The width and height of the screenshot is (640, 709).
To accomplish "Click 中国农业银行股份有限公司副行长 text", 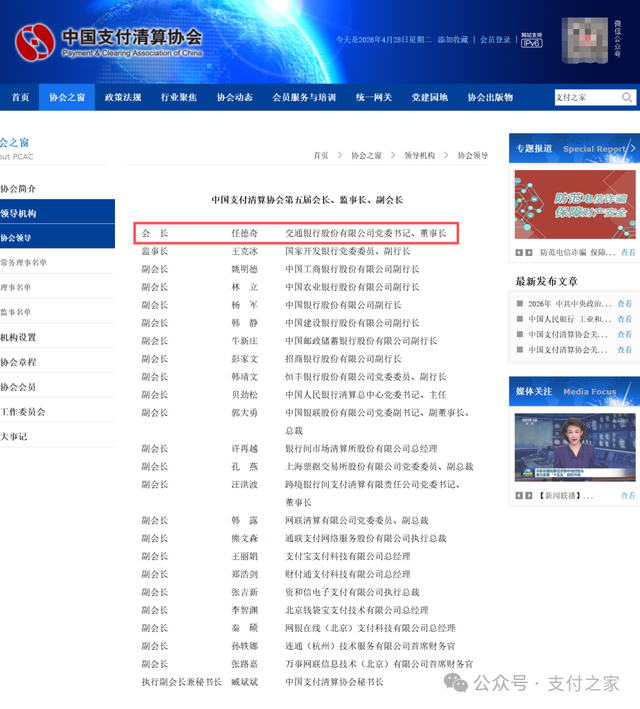I will 352,287.
